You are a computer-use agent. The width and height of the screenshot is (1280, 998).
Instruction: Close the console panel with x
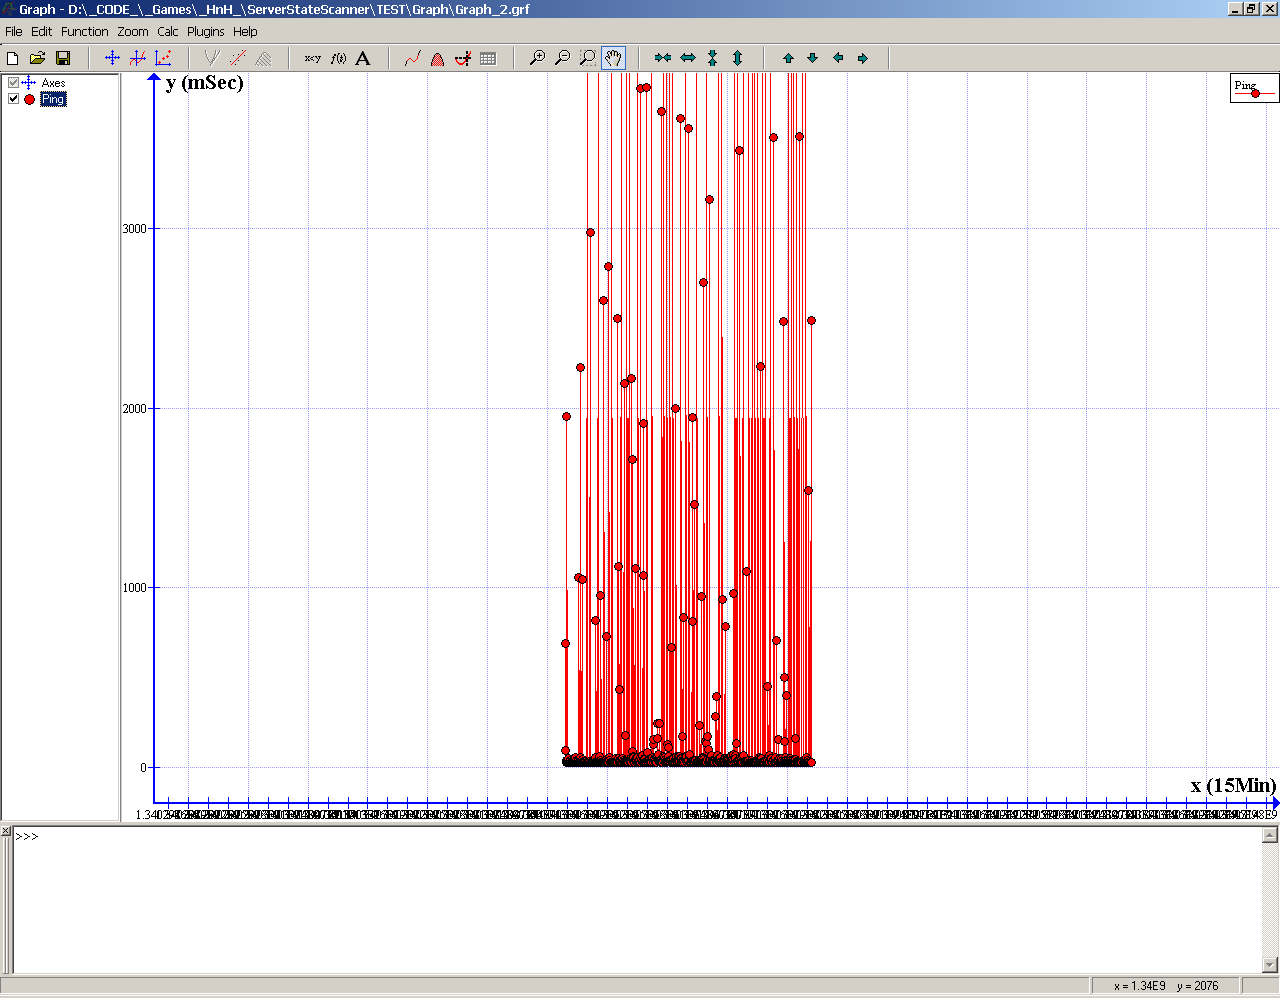coord(5,832)
